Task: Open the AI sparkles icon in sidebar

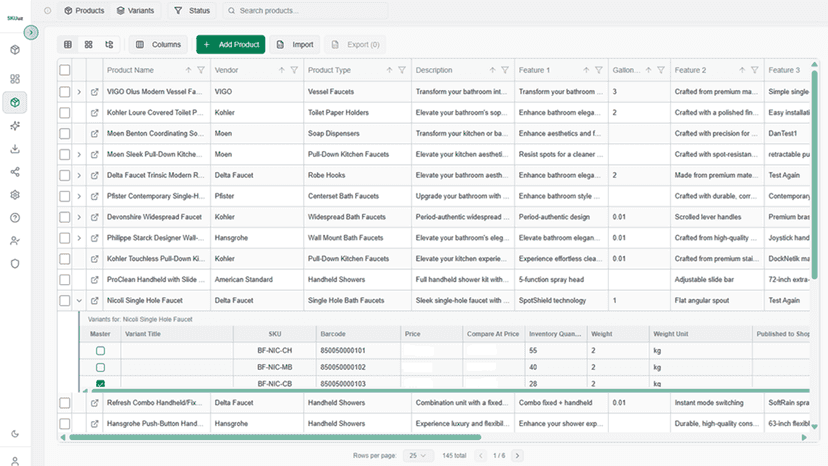Action: 15,126
